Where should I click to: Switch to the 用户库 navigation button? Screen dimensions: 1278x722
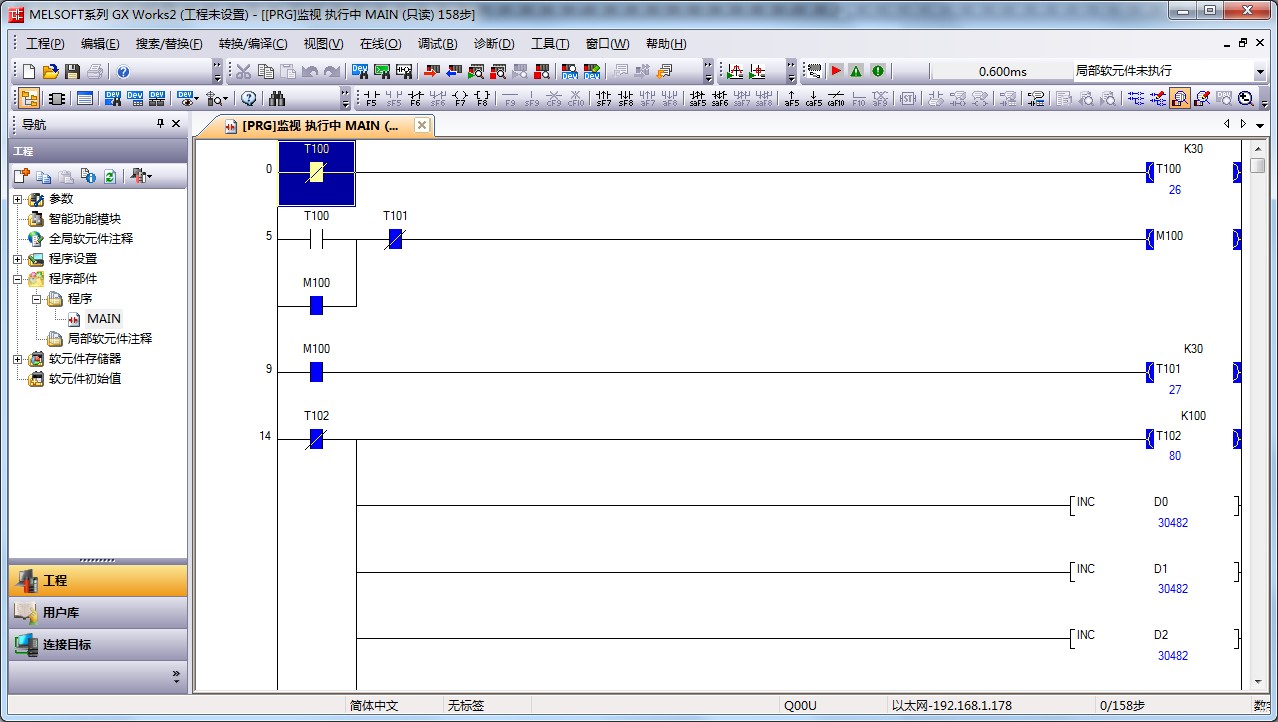(x=98, y=613)
